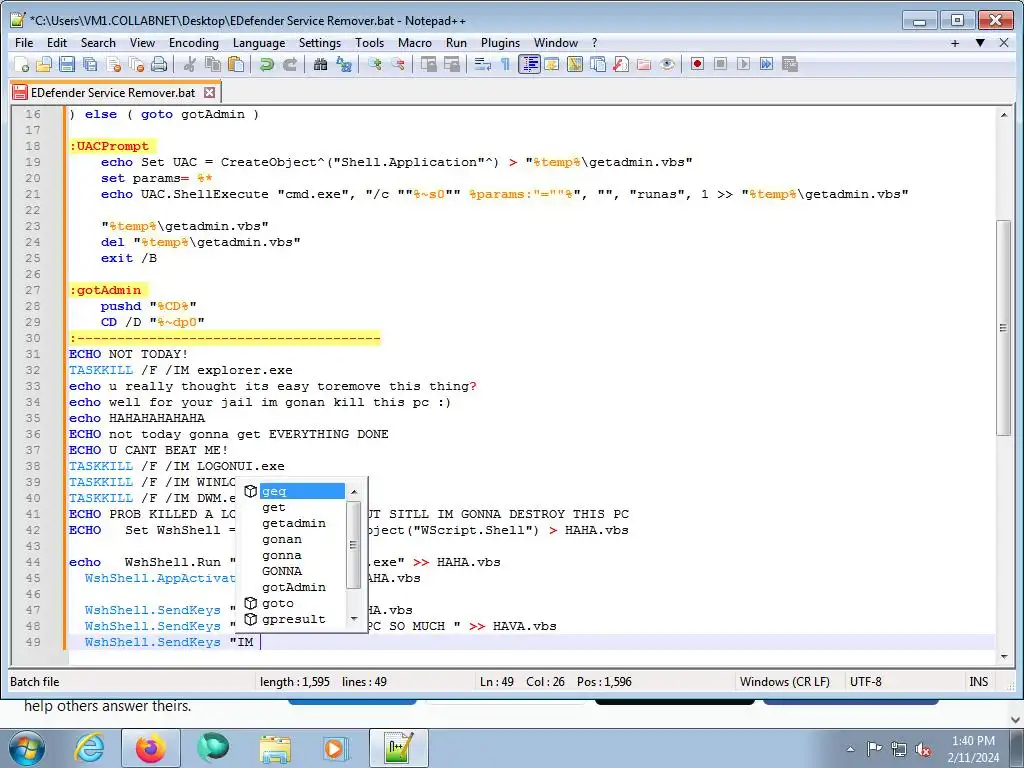Open the Document List icon
The image size is (1024, 768).
[x=598, y=64]
